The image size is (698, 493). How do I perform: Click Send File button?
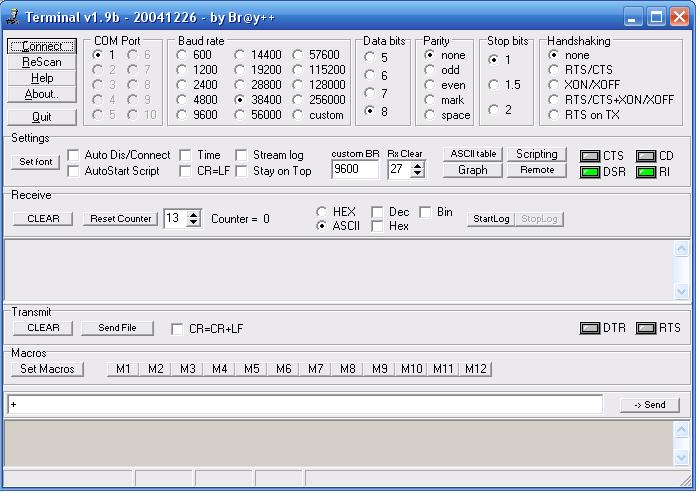click(x=118, y=328)
